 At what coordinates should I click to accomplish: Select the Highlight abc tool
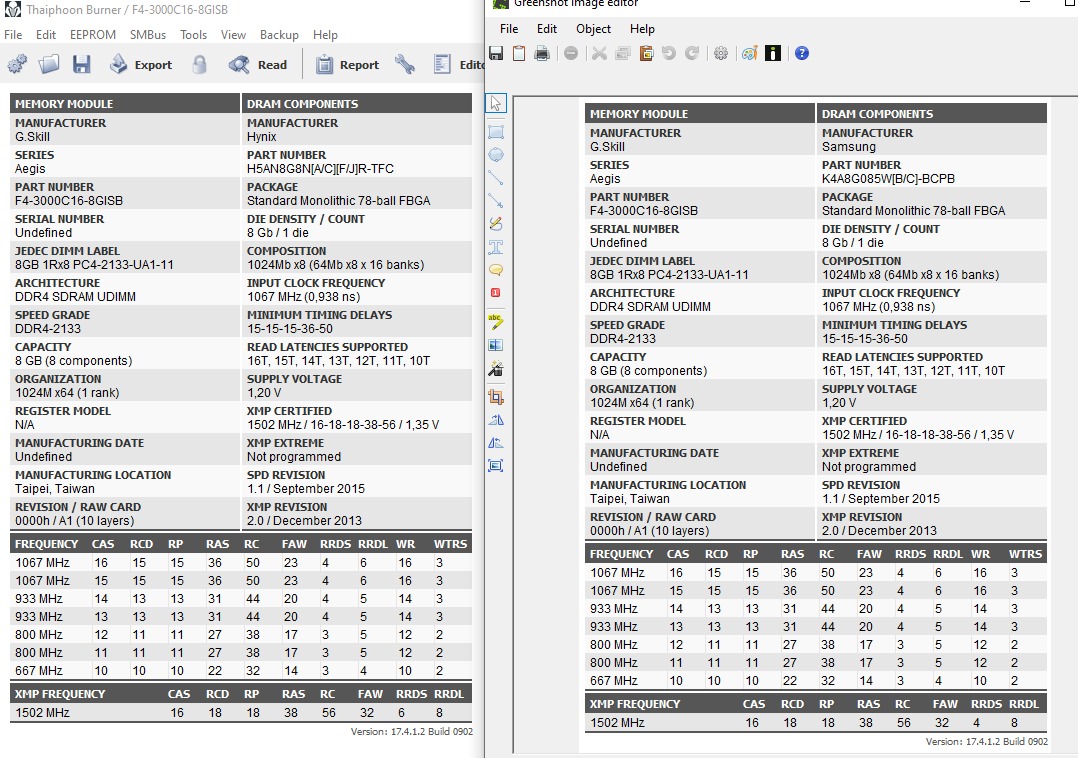(x=496, y=321)
